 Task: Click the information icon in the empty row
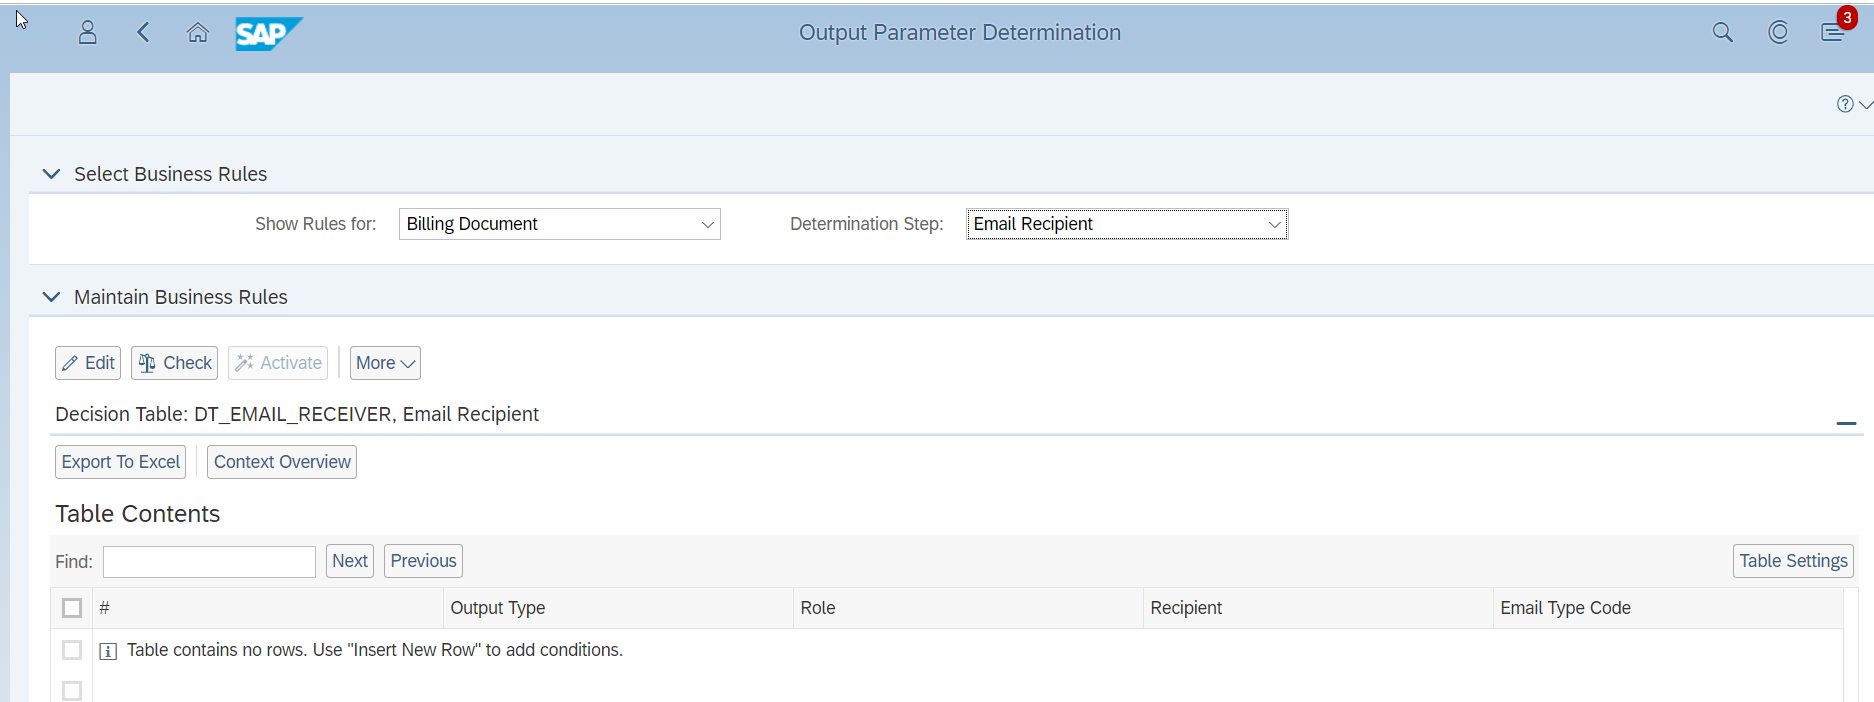pyautogui.click(x=108, y=651)
